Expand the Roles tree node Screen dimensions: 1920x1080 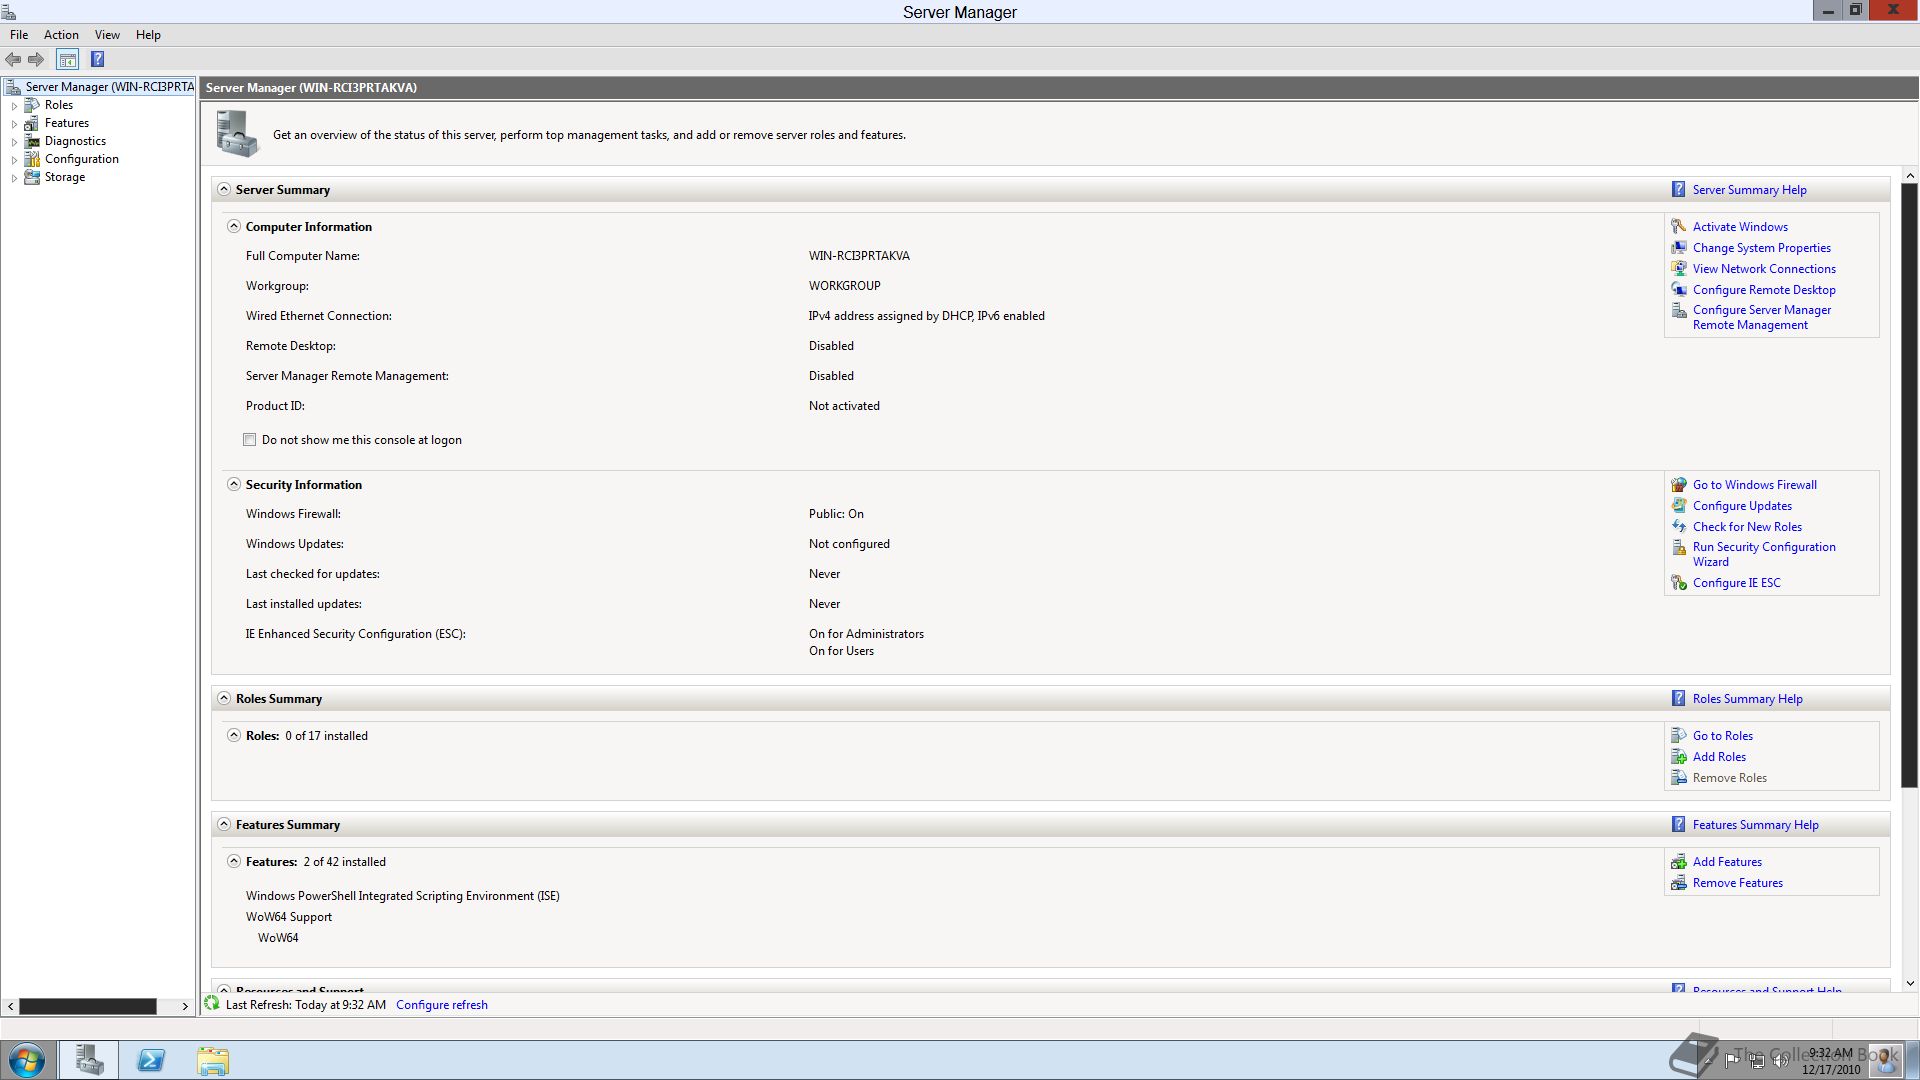pyautogui.click(x=14, y=106)
